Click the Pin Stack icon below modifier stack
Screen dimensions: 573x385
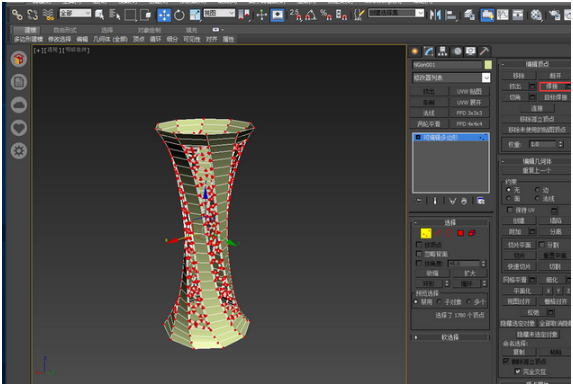(419, 201)
